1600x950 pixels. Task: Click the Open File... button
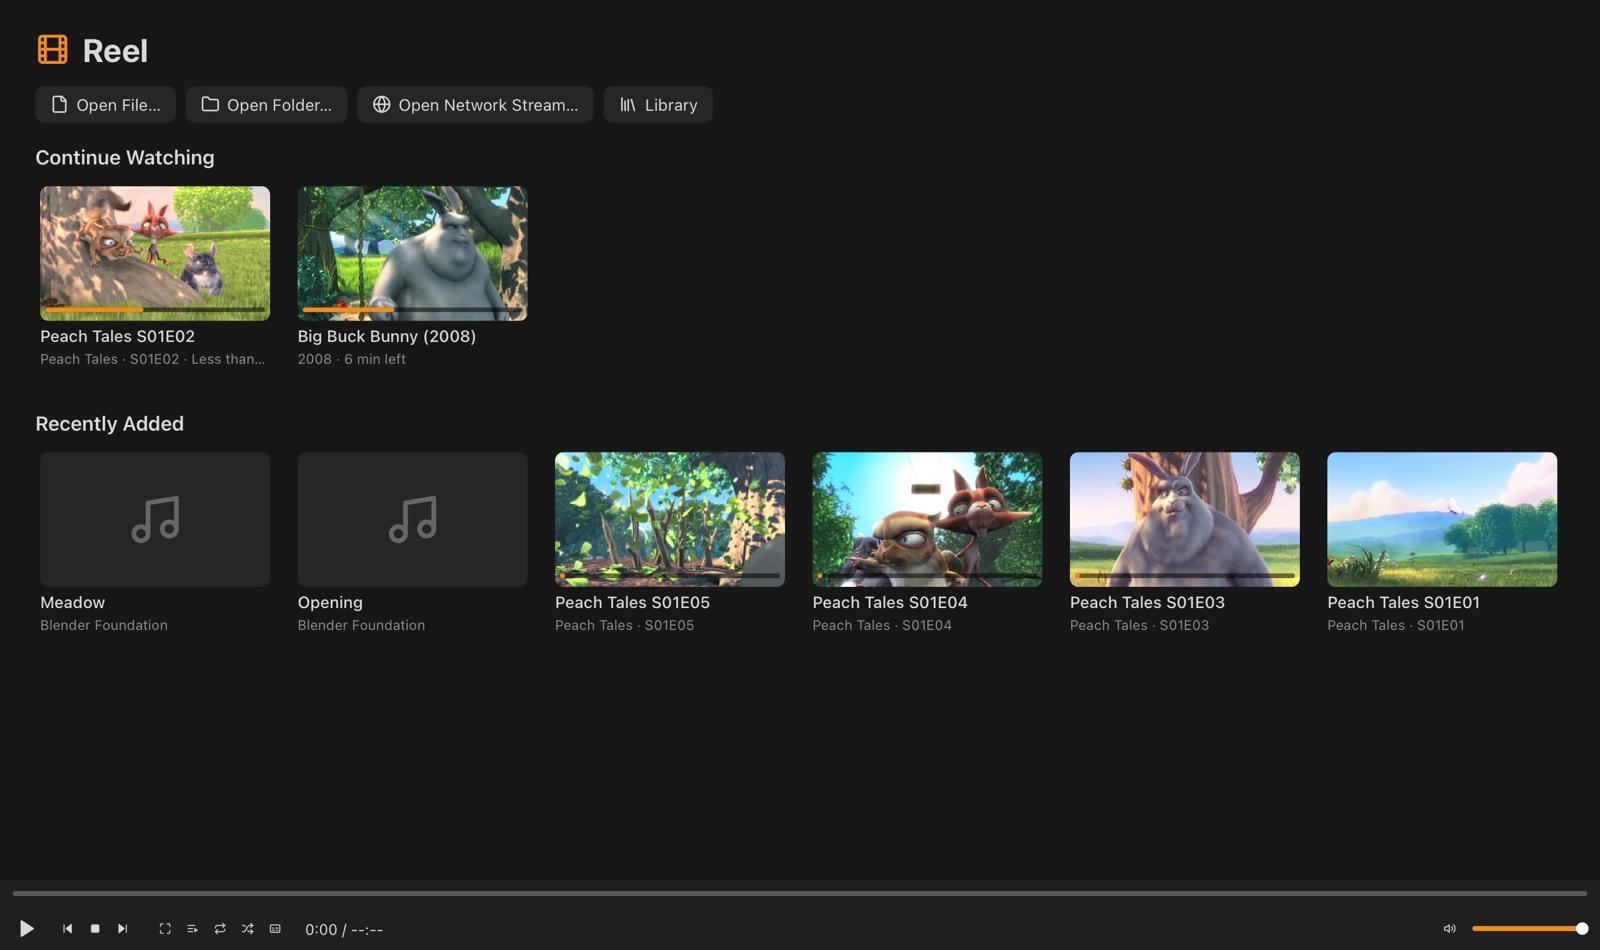[105, 105]
